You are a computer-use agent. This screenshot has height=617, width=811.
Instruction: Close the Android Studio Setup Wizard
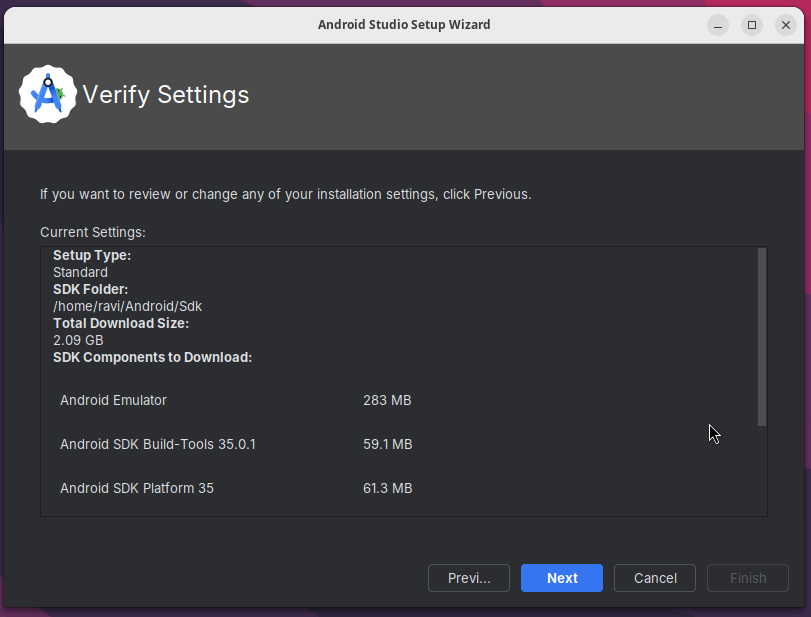[785, 25]
